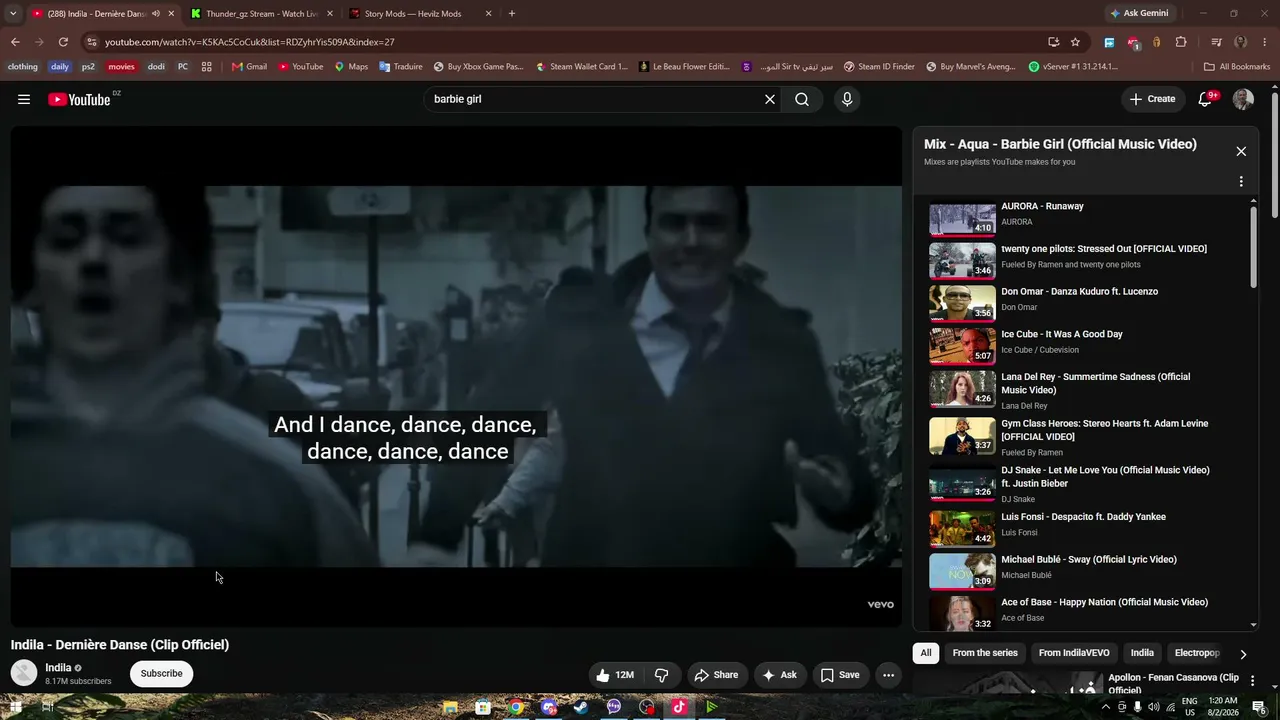Viewport: 1280px width, 720px height.
Task: Select the Indila filter chip
Action: pos(1142,653)
